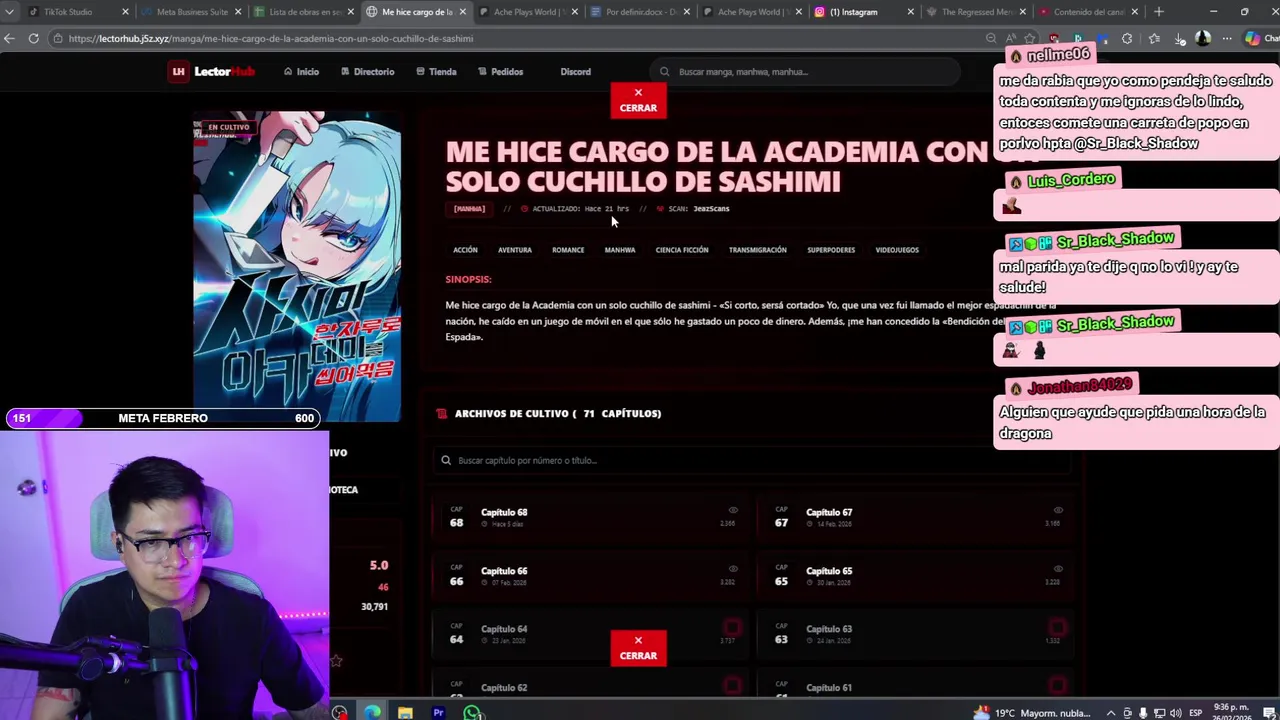Click the rating star icon below the webcam
Screen dimensions: 1280x720
pyautogui.click(x=336, y=660)
